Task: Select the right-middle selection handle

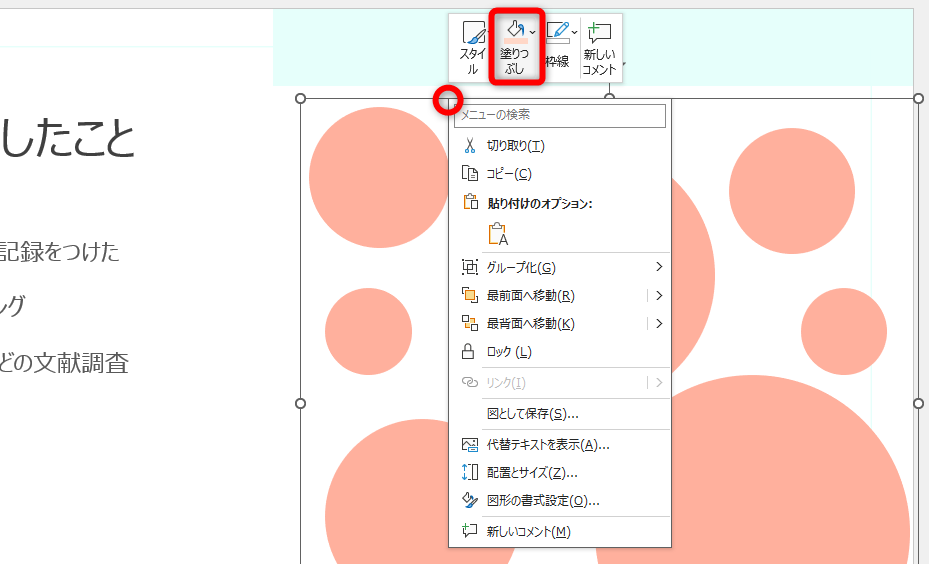Action: (x=918, y=403)
